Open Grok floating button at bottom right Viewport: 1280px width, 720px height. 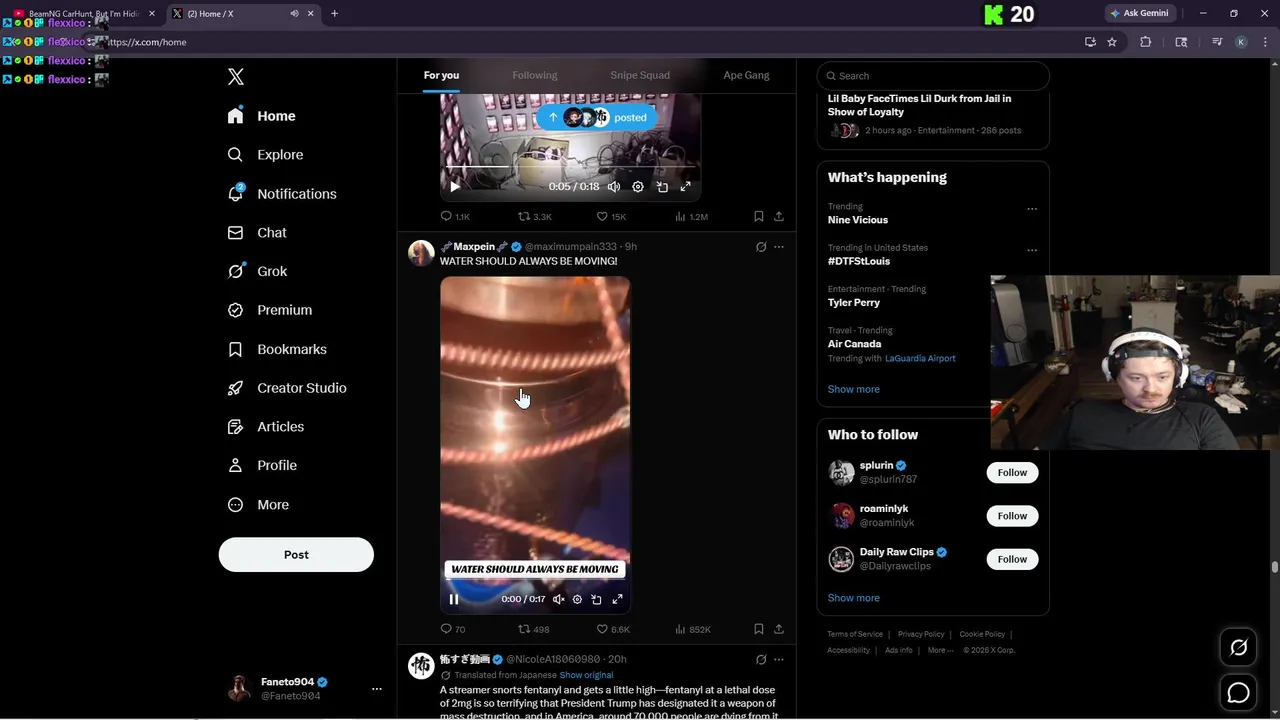pos(1238,648)
